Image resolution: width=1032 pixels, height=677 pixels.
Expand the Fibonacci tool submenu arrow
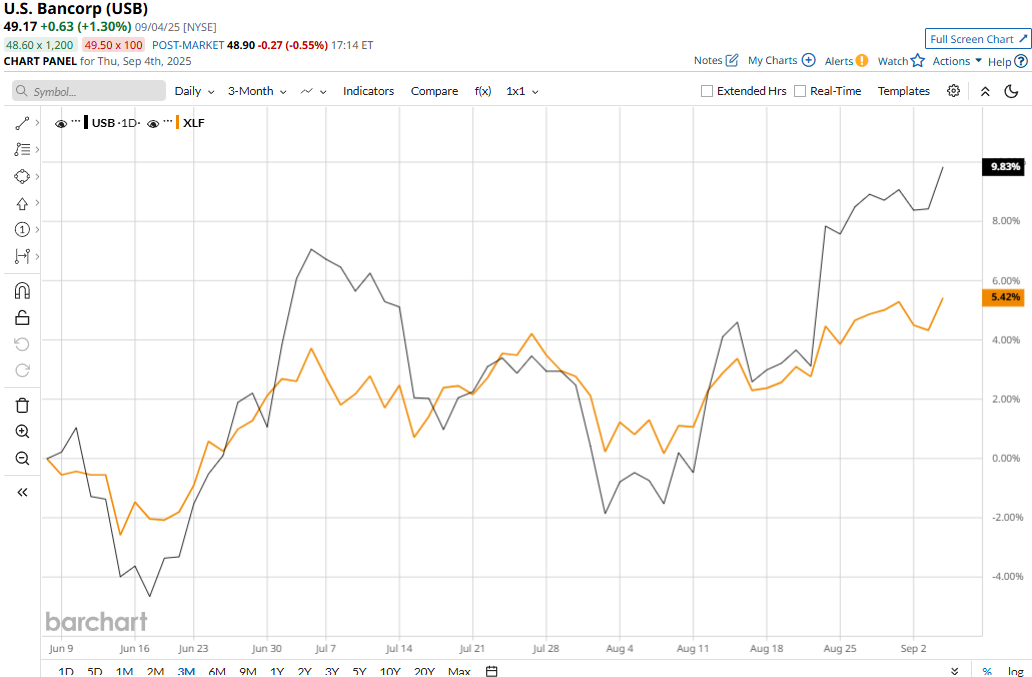38,149
